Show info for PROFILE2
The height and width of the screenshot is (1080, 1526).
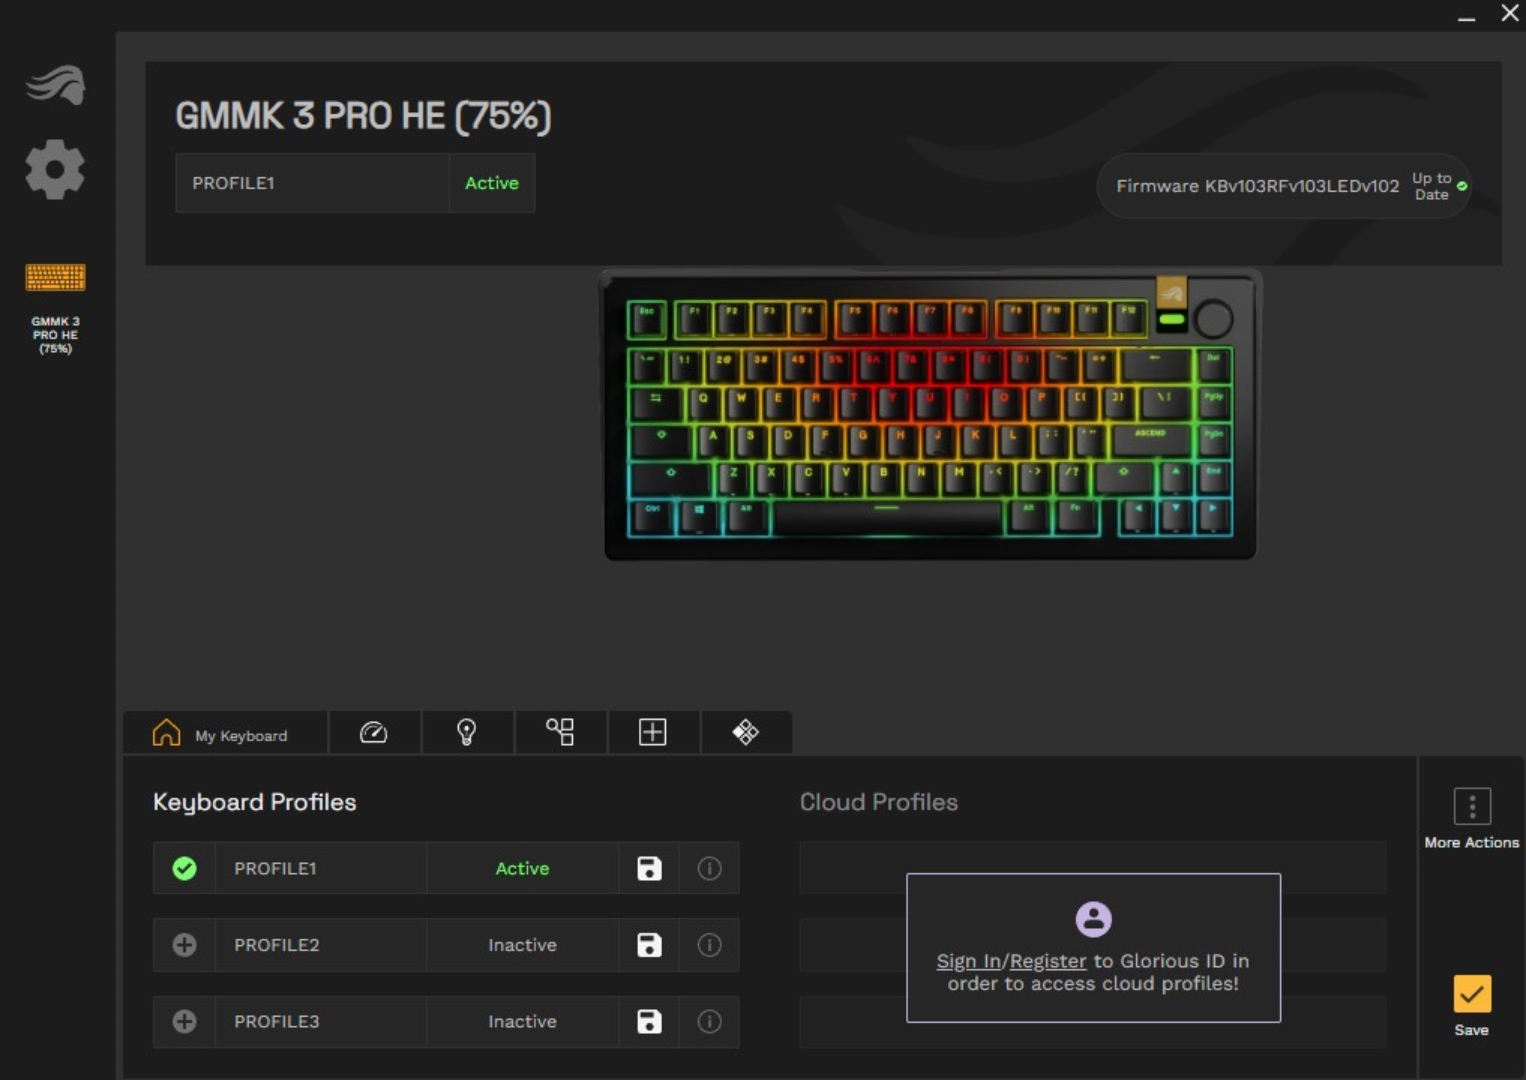[x=709, y=945]
